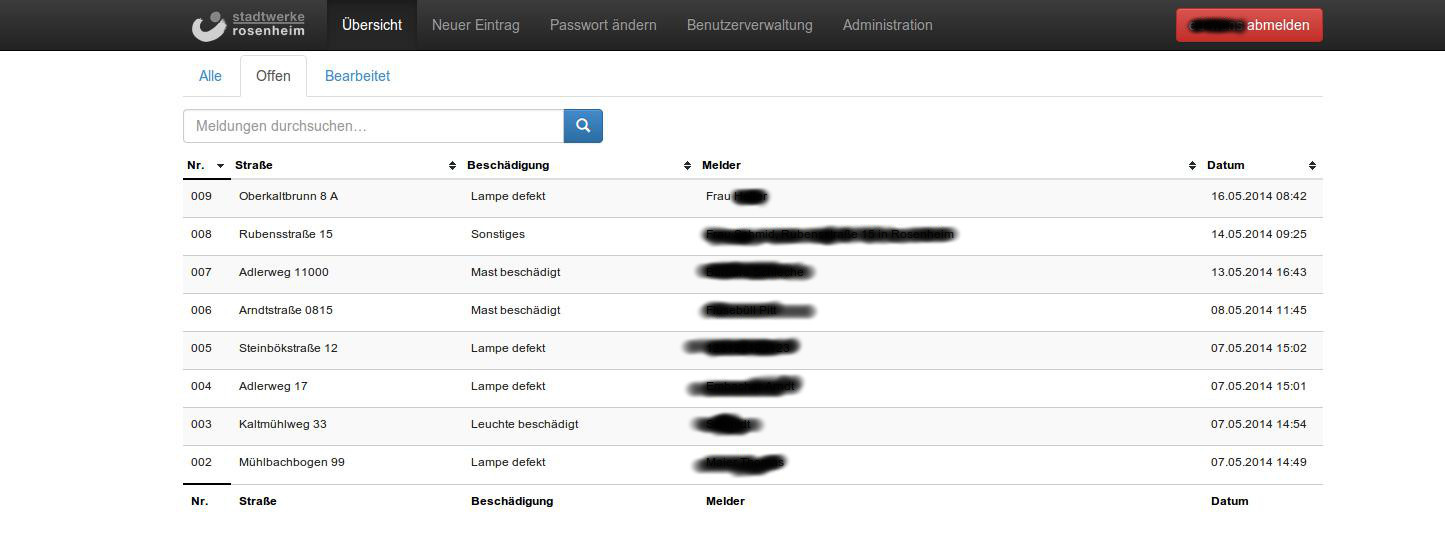1445x538 pixels.
Task: Click Steinbökstraße 12 cell
Action: [288, 348]
